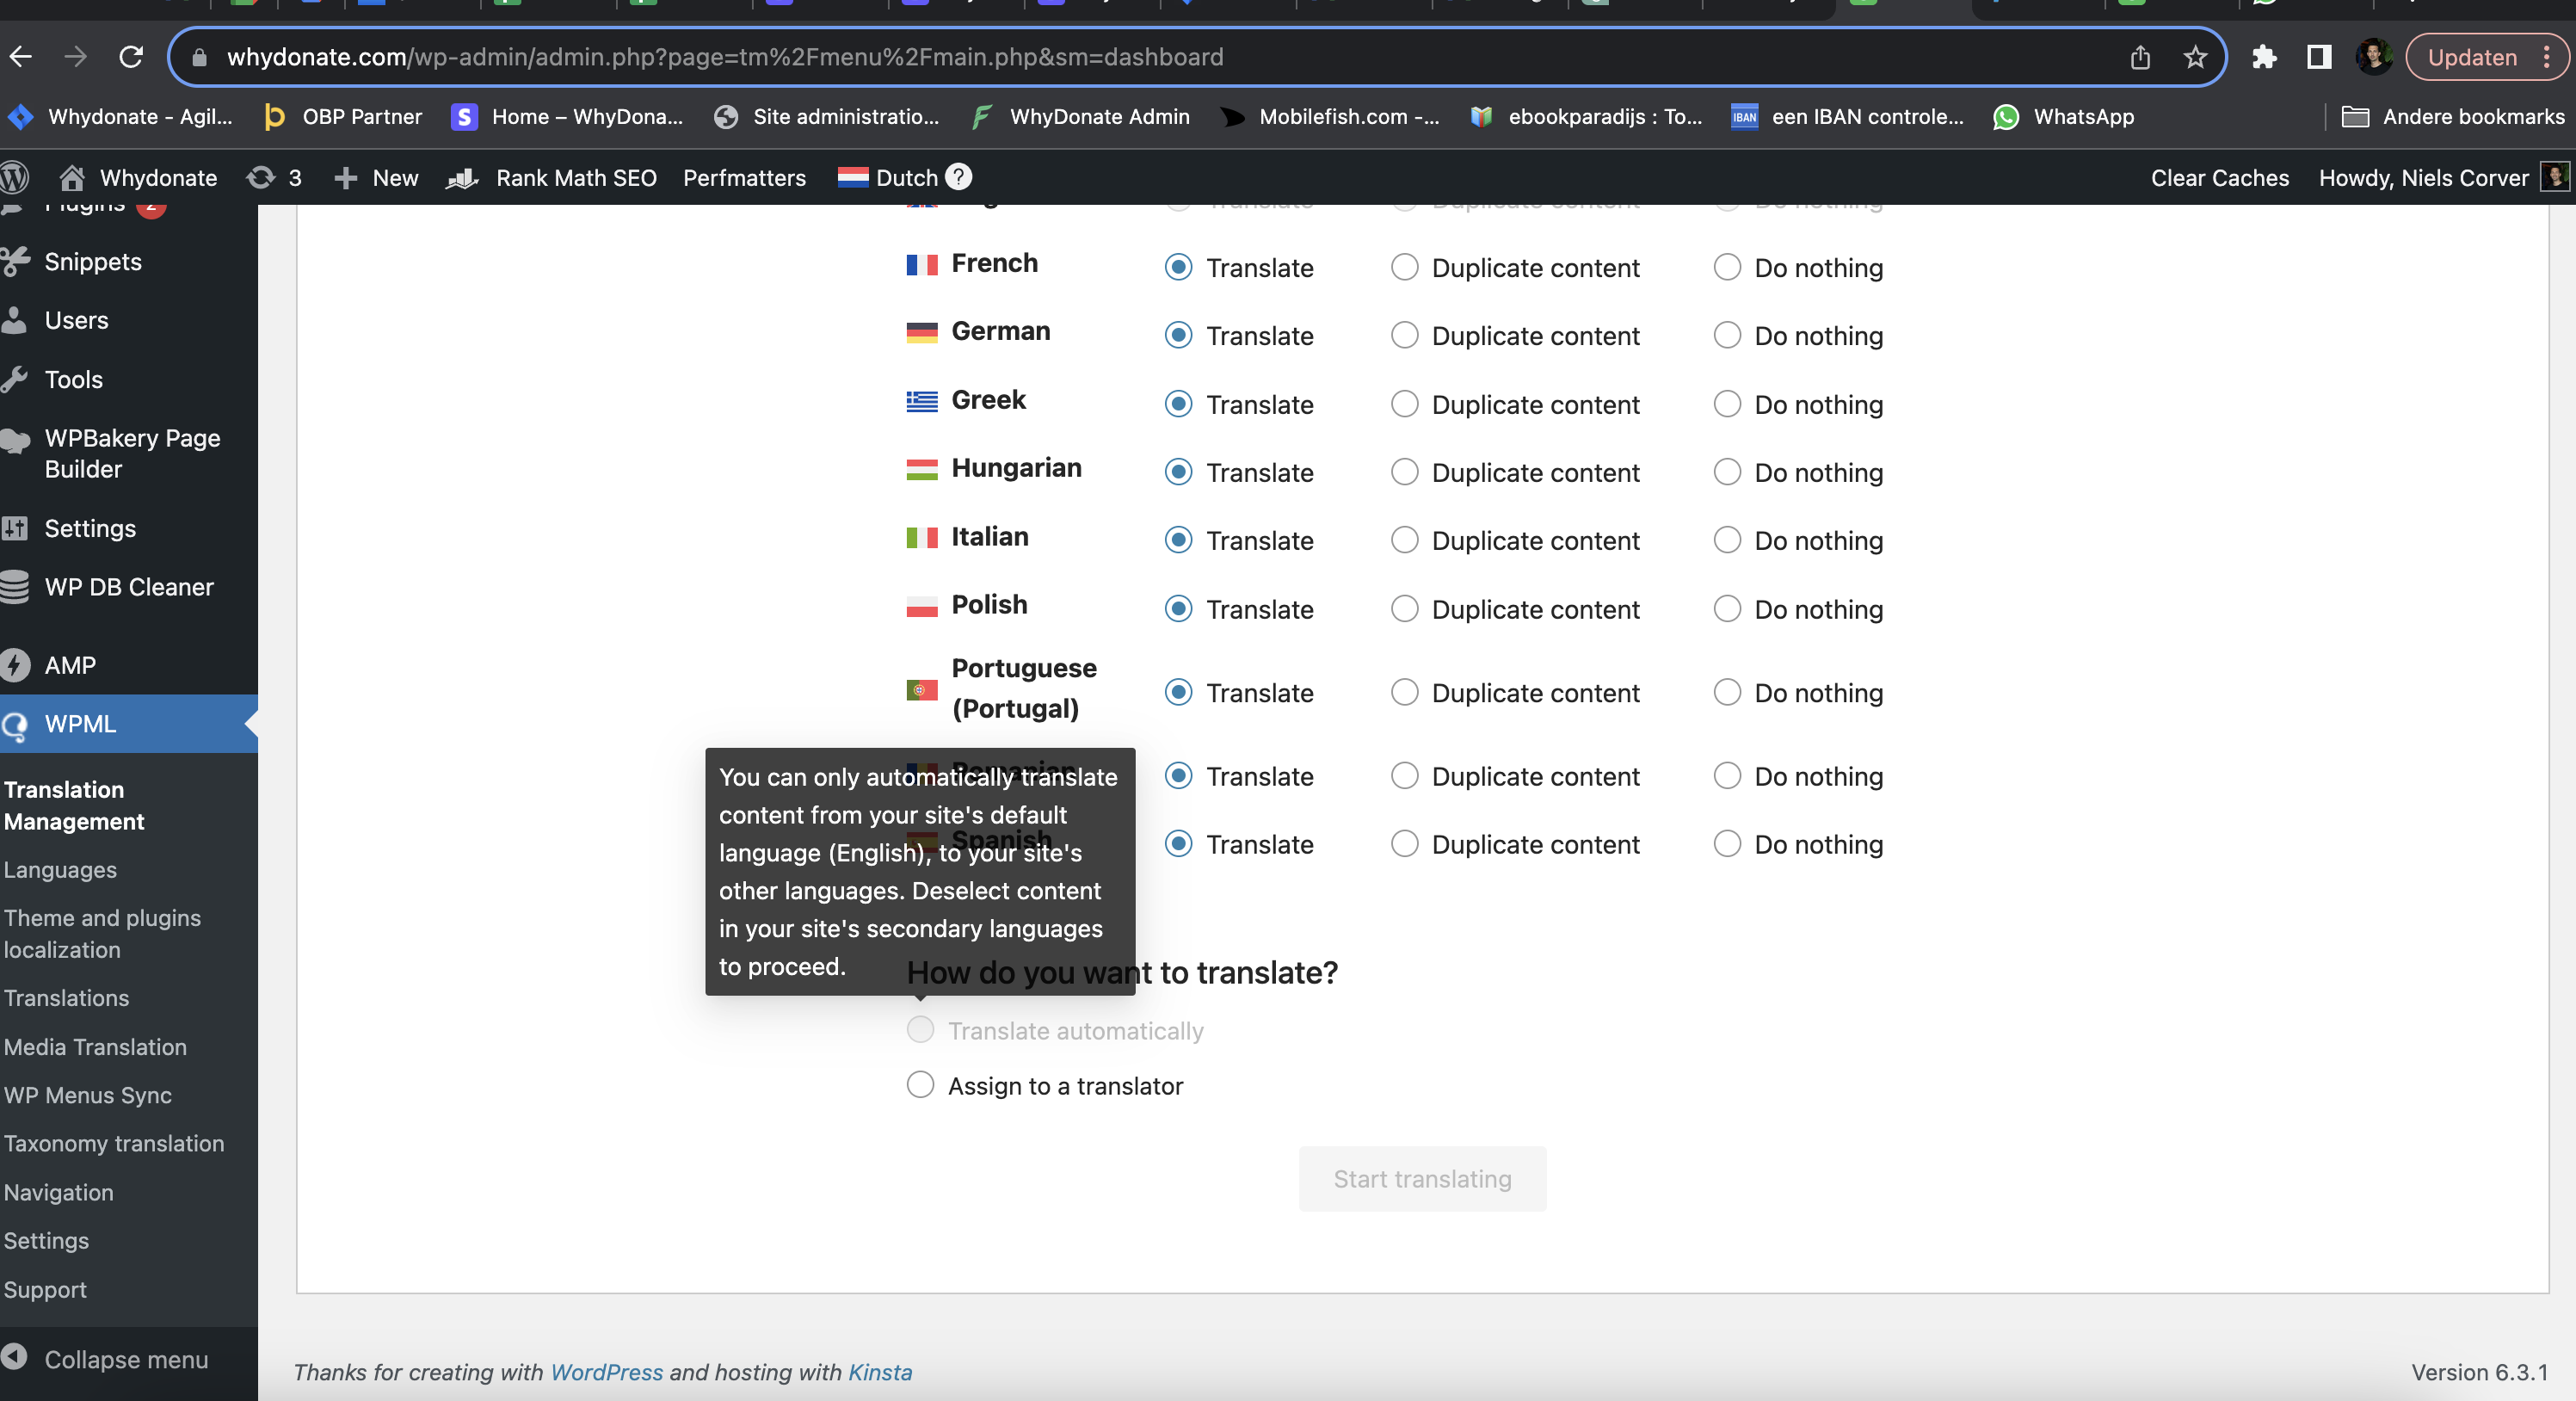Open Whydonate site home in admin bar
Viewport: 2576px width, 1401px height.
139,178
